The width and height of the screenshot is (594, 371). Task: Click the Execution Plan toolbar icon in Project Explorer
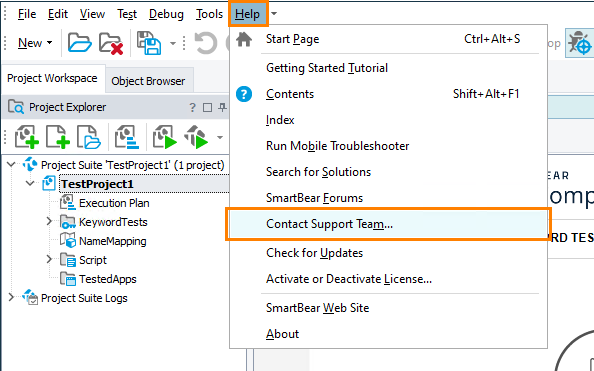(127, 137)
